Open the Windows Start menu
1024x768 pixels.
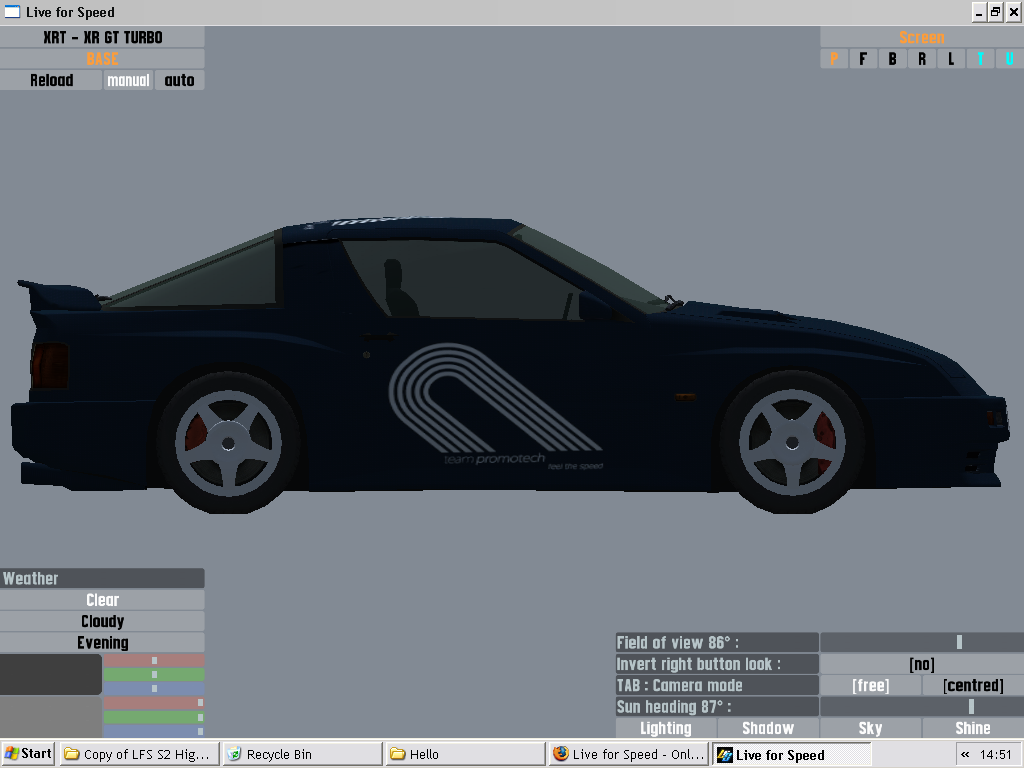click(28, 754)
